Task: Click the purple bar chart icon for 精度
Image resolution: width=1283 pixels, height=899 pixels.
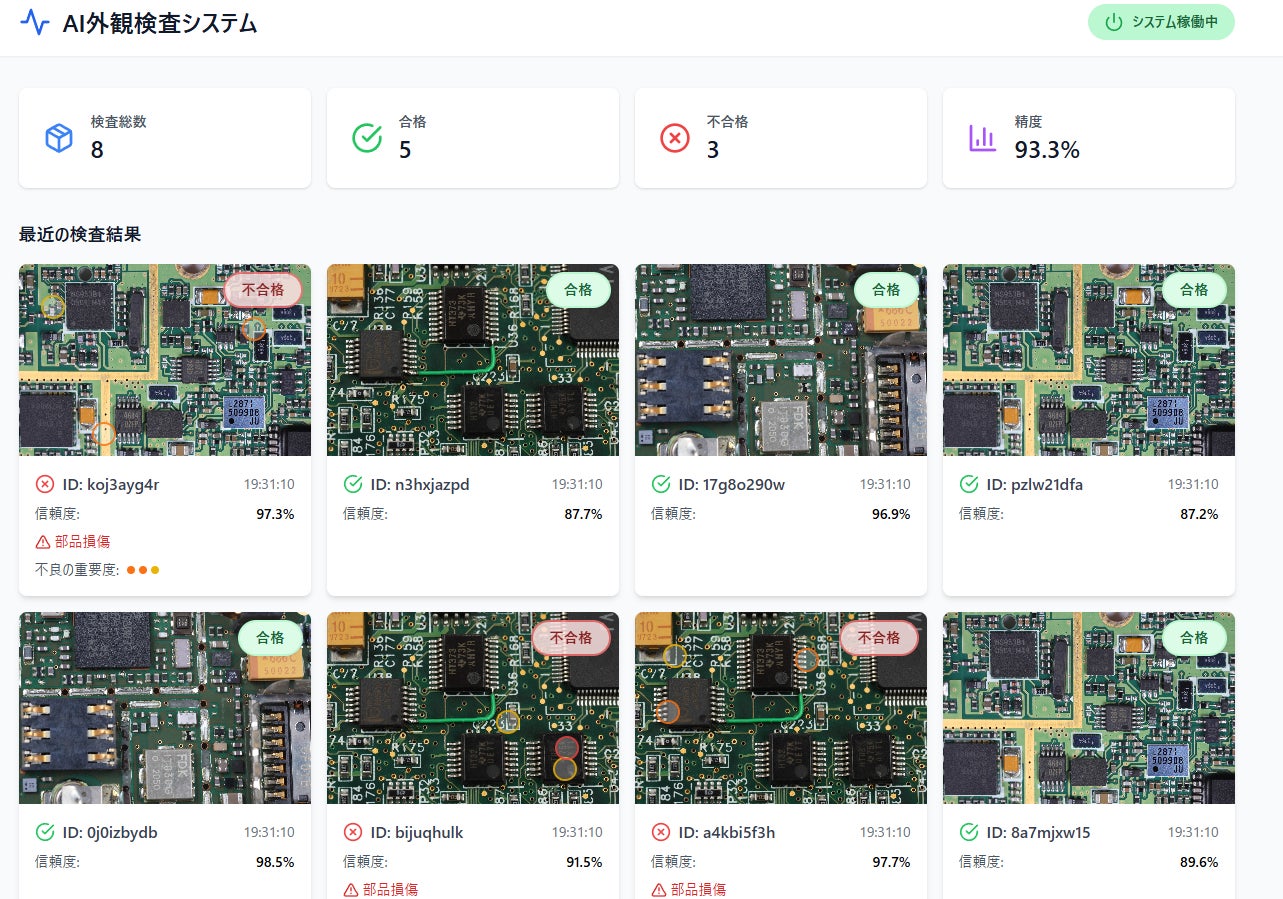Action: (x=983, y=138)
